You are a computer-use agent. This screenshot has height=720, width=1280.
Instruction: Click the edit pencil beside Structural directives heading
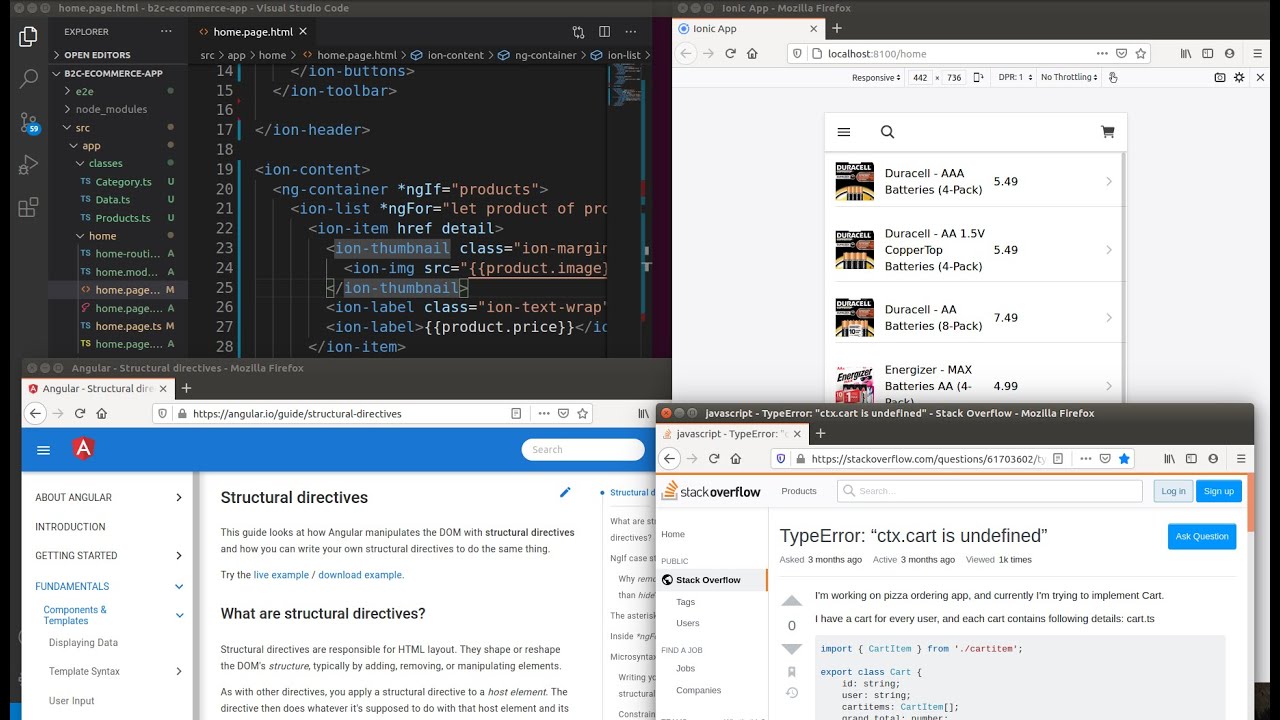[565, 492]
